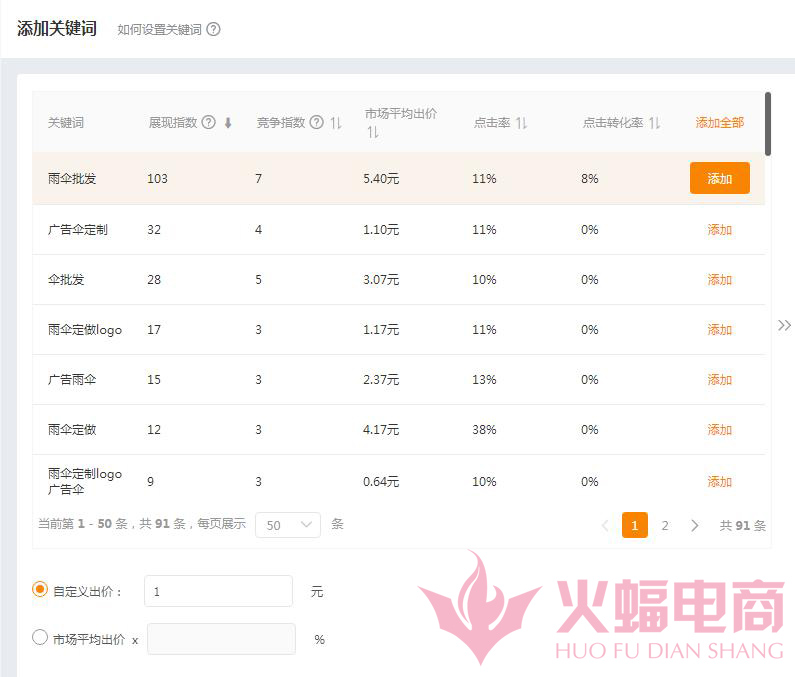
Task: Click the 展现指数 help question icon
Action: click(x=209, y=122)
